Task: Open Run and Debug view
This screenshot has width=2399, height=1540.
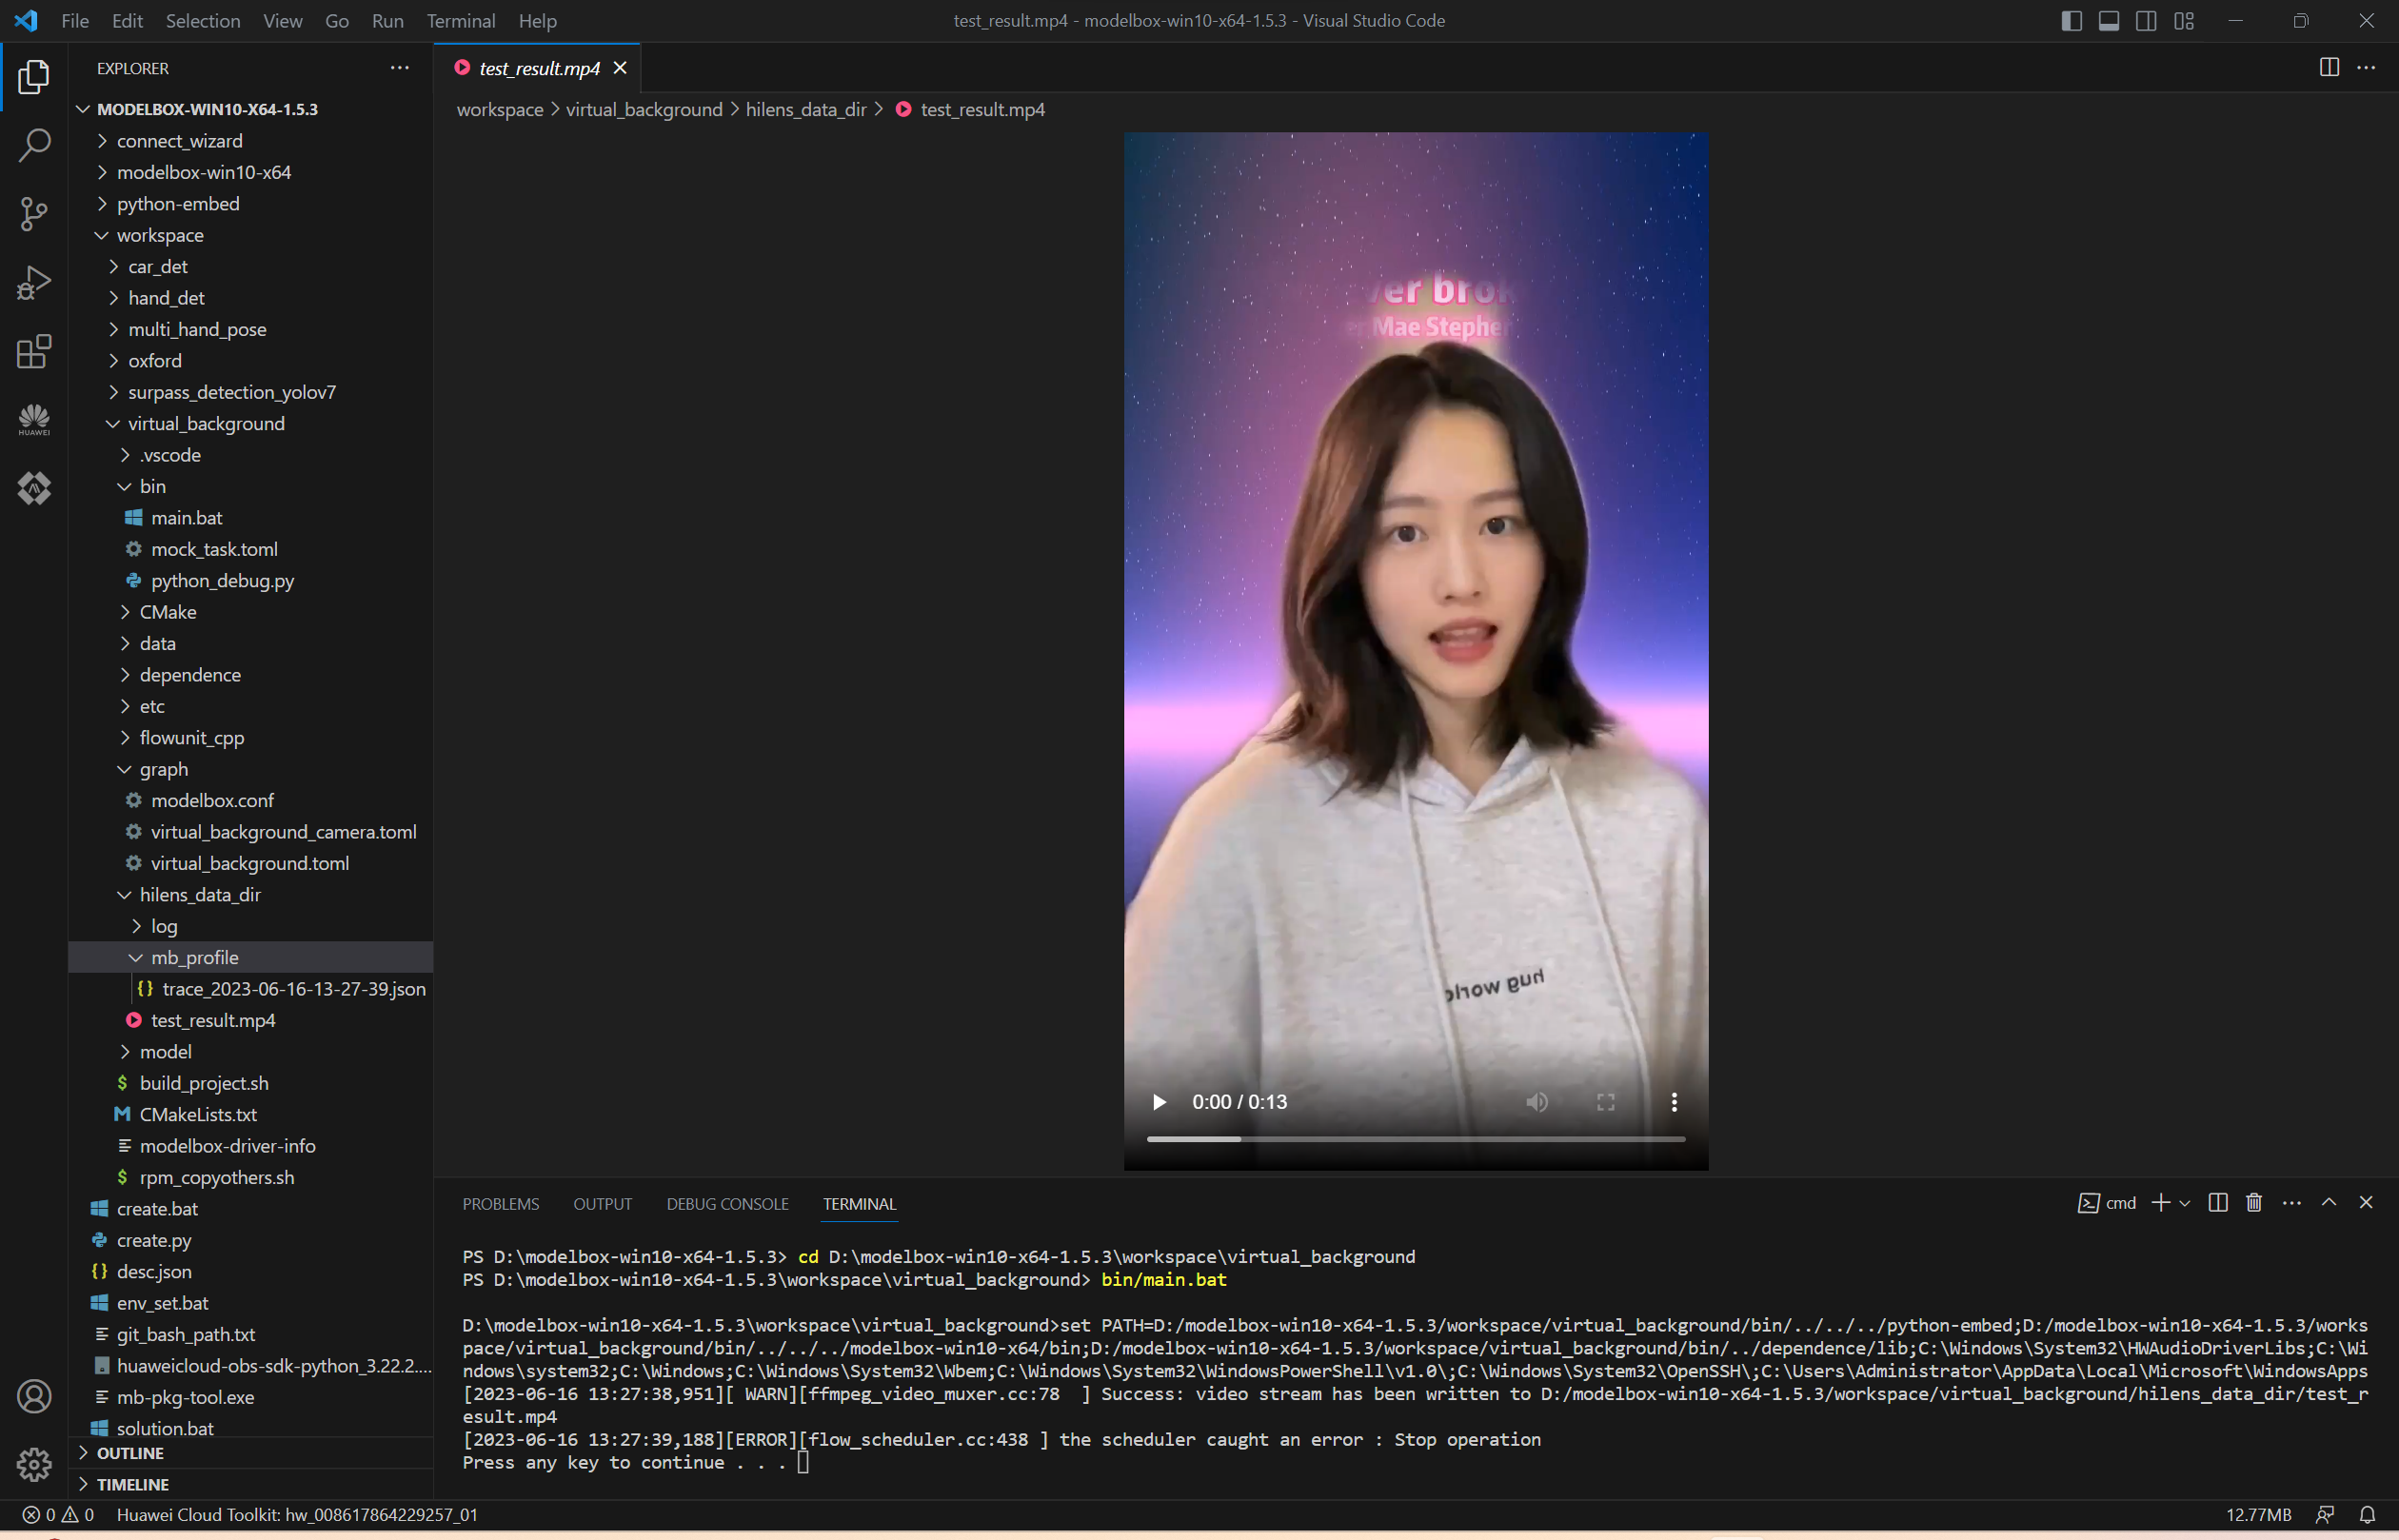Action: pyautogui.click(x=34, y=283)
